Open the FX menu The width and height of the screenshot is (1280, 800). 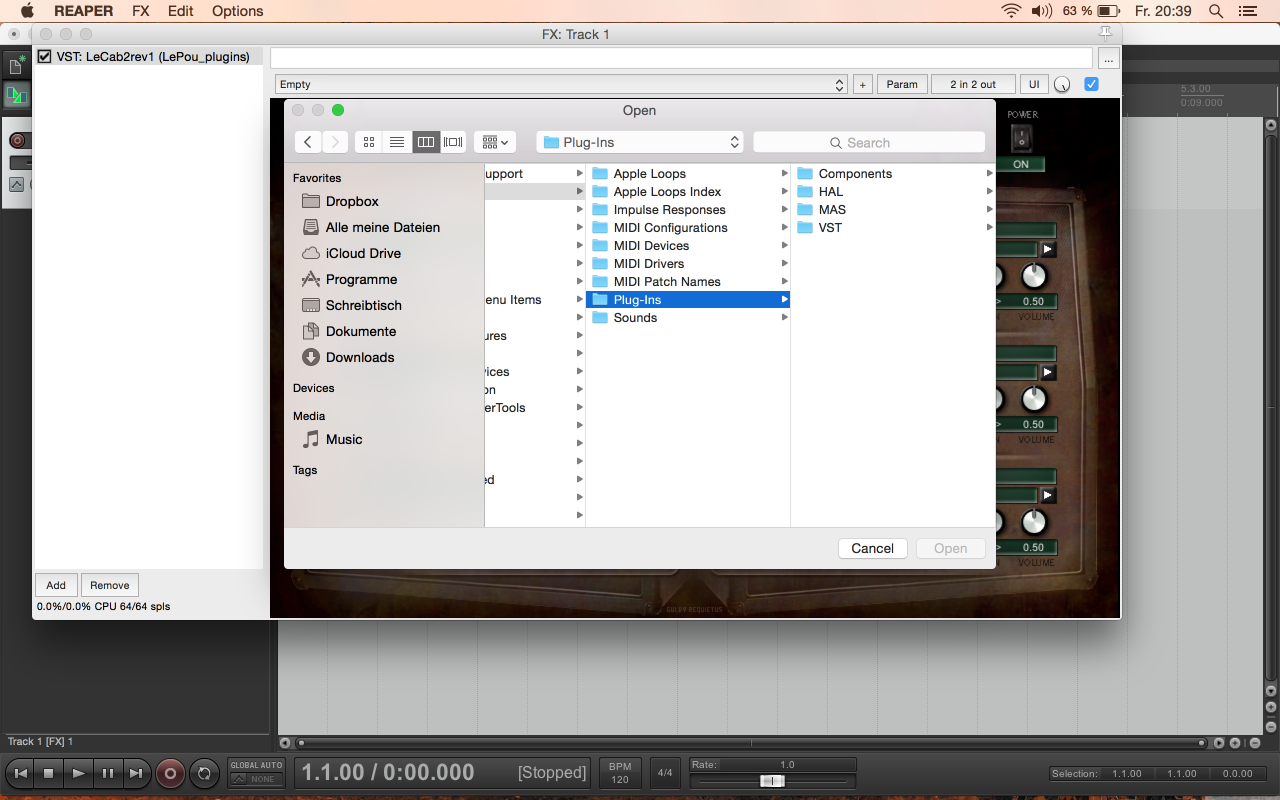141,11
